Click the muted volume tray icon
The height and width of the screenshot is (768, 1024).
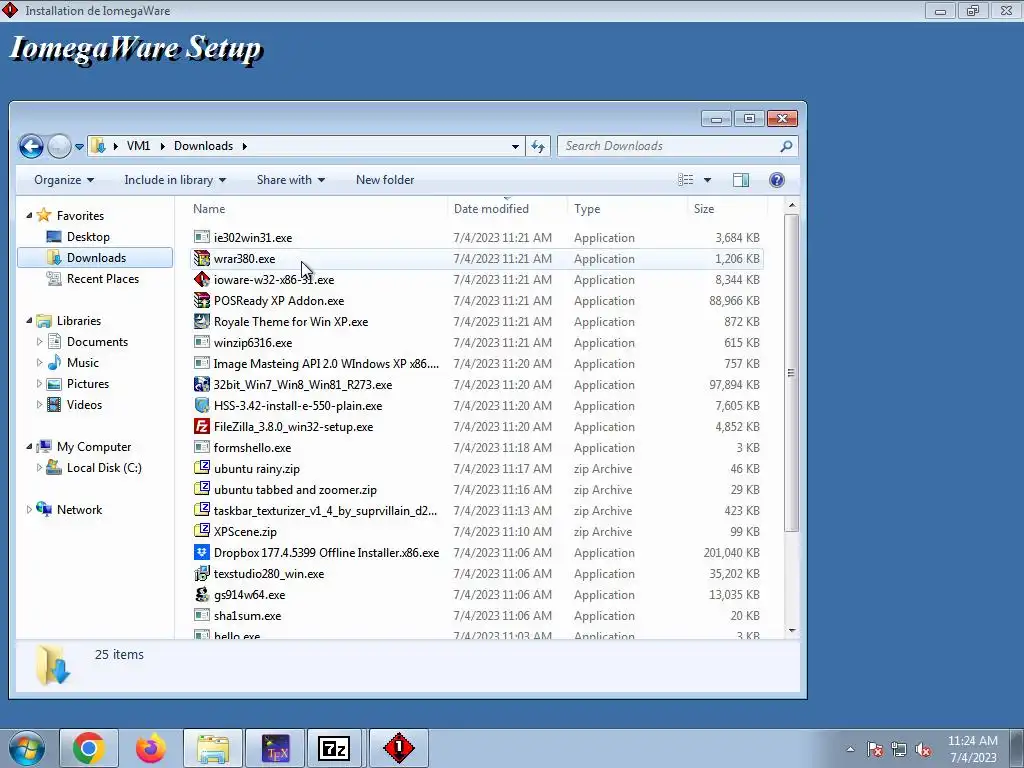[923, 749]
